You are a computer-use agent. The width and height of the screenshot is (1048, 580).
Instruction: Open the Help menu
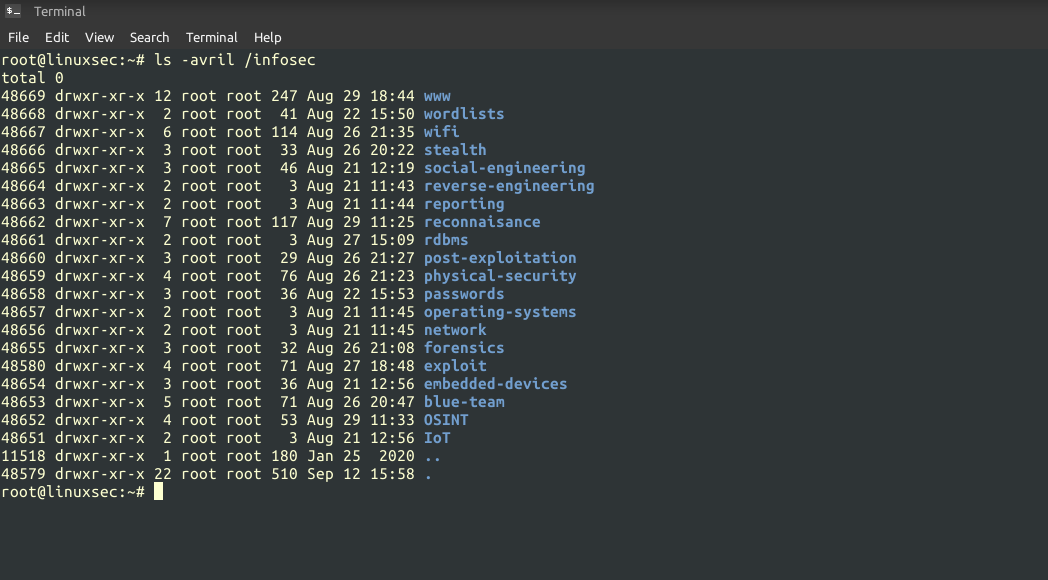click(267, 37)
